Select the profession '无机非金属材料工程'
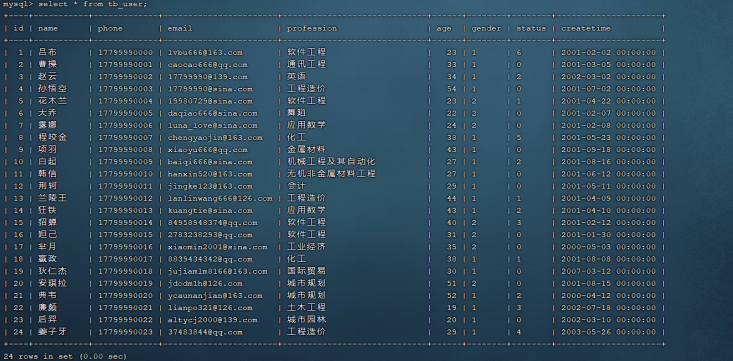Screen dimensions: 733x361 [x=331, y=174]
